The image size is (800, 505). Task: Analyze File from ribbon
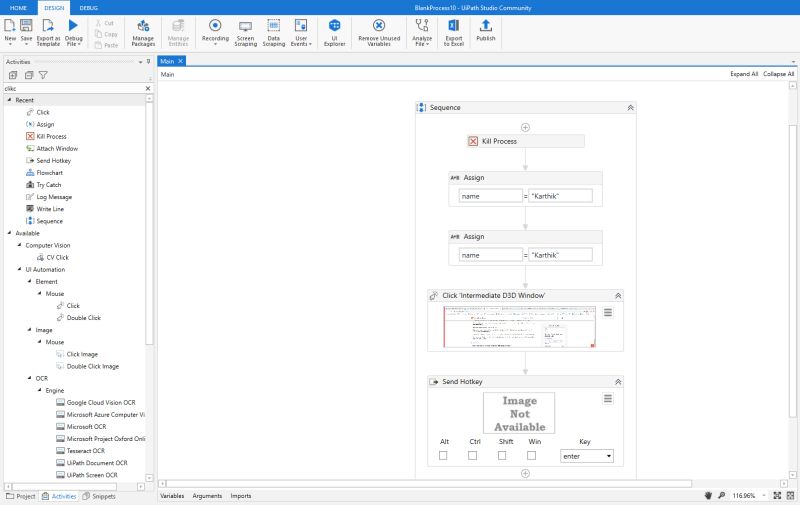[422, 32]
